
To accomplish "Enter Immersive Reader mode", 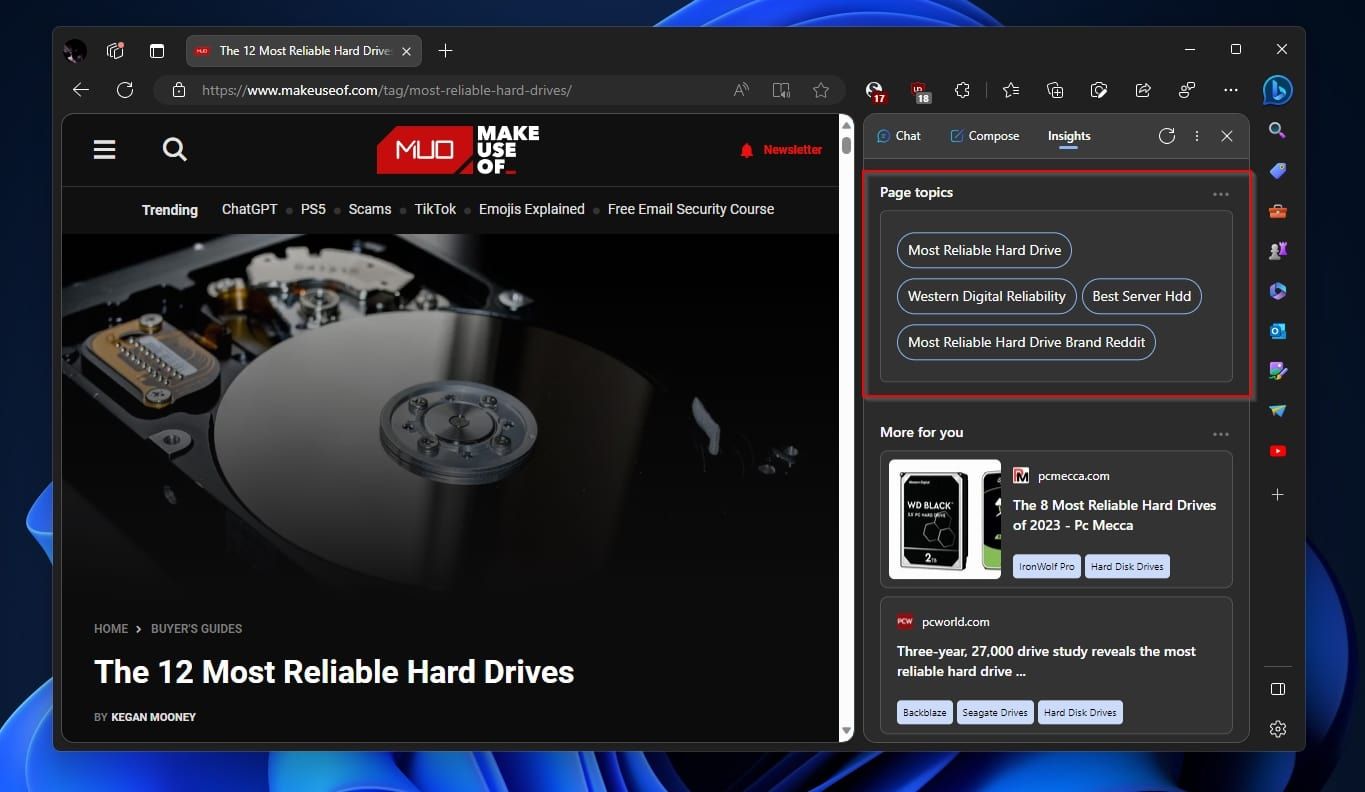I will (781, 90).
